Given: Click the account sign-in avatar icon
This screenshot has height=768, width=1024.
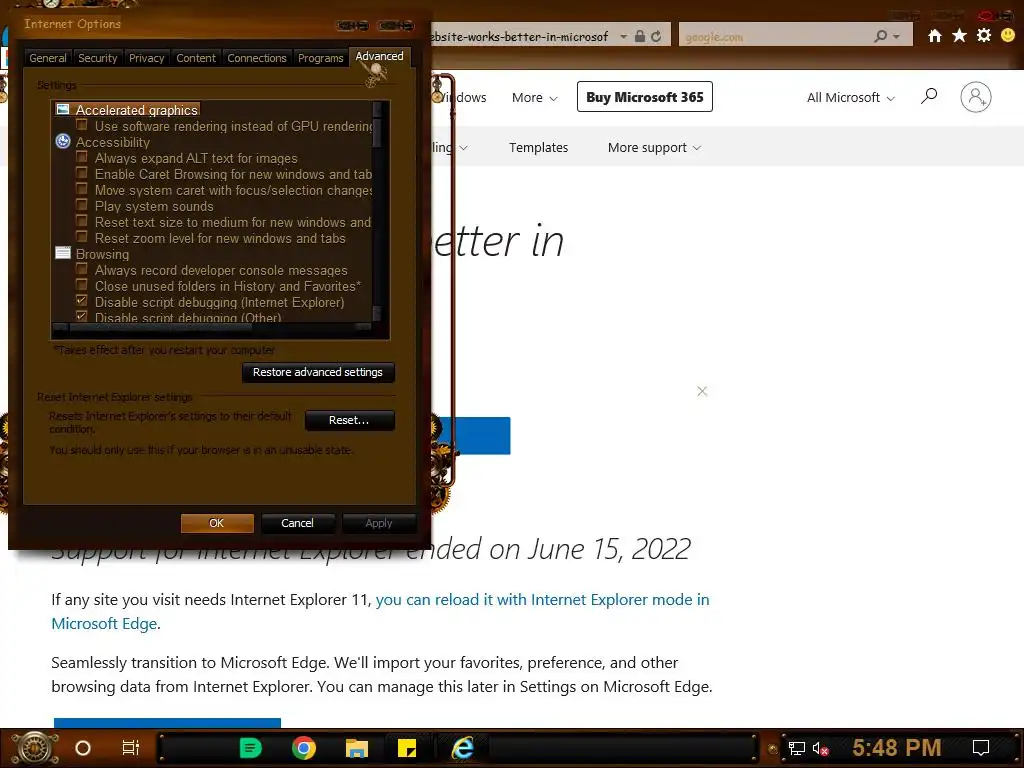Looking at the screenshot, I should coord(976,97).
